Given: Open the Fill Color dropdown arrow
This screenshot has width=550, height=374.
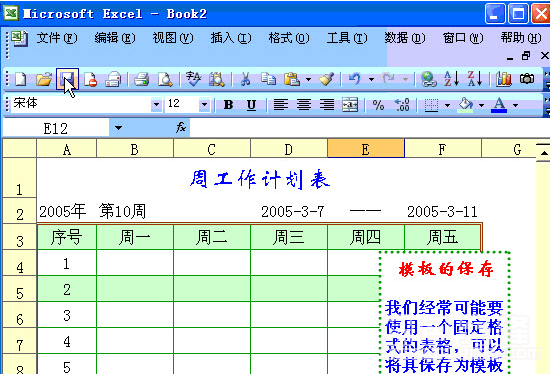Looking at the screenshot, I should pos(481,105).
